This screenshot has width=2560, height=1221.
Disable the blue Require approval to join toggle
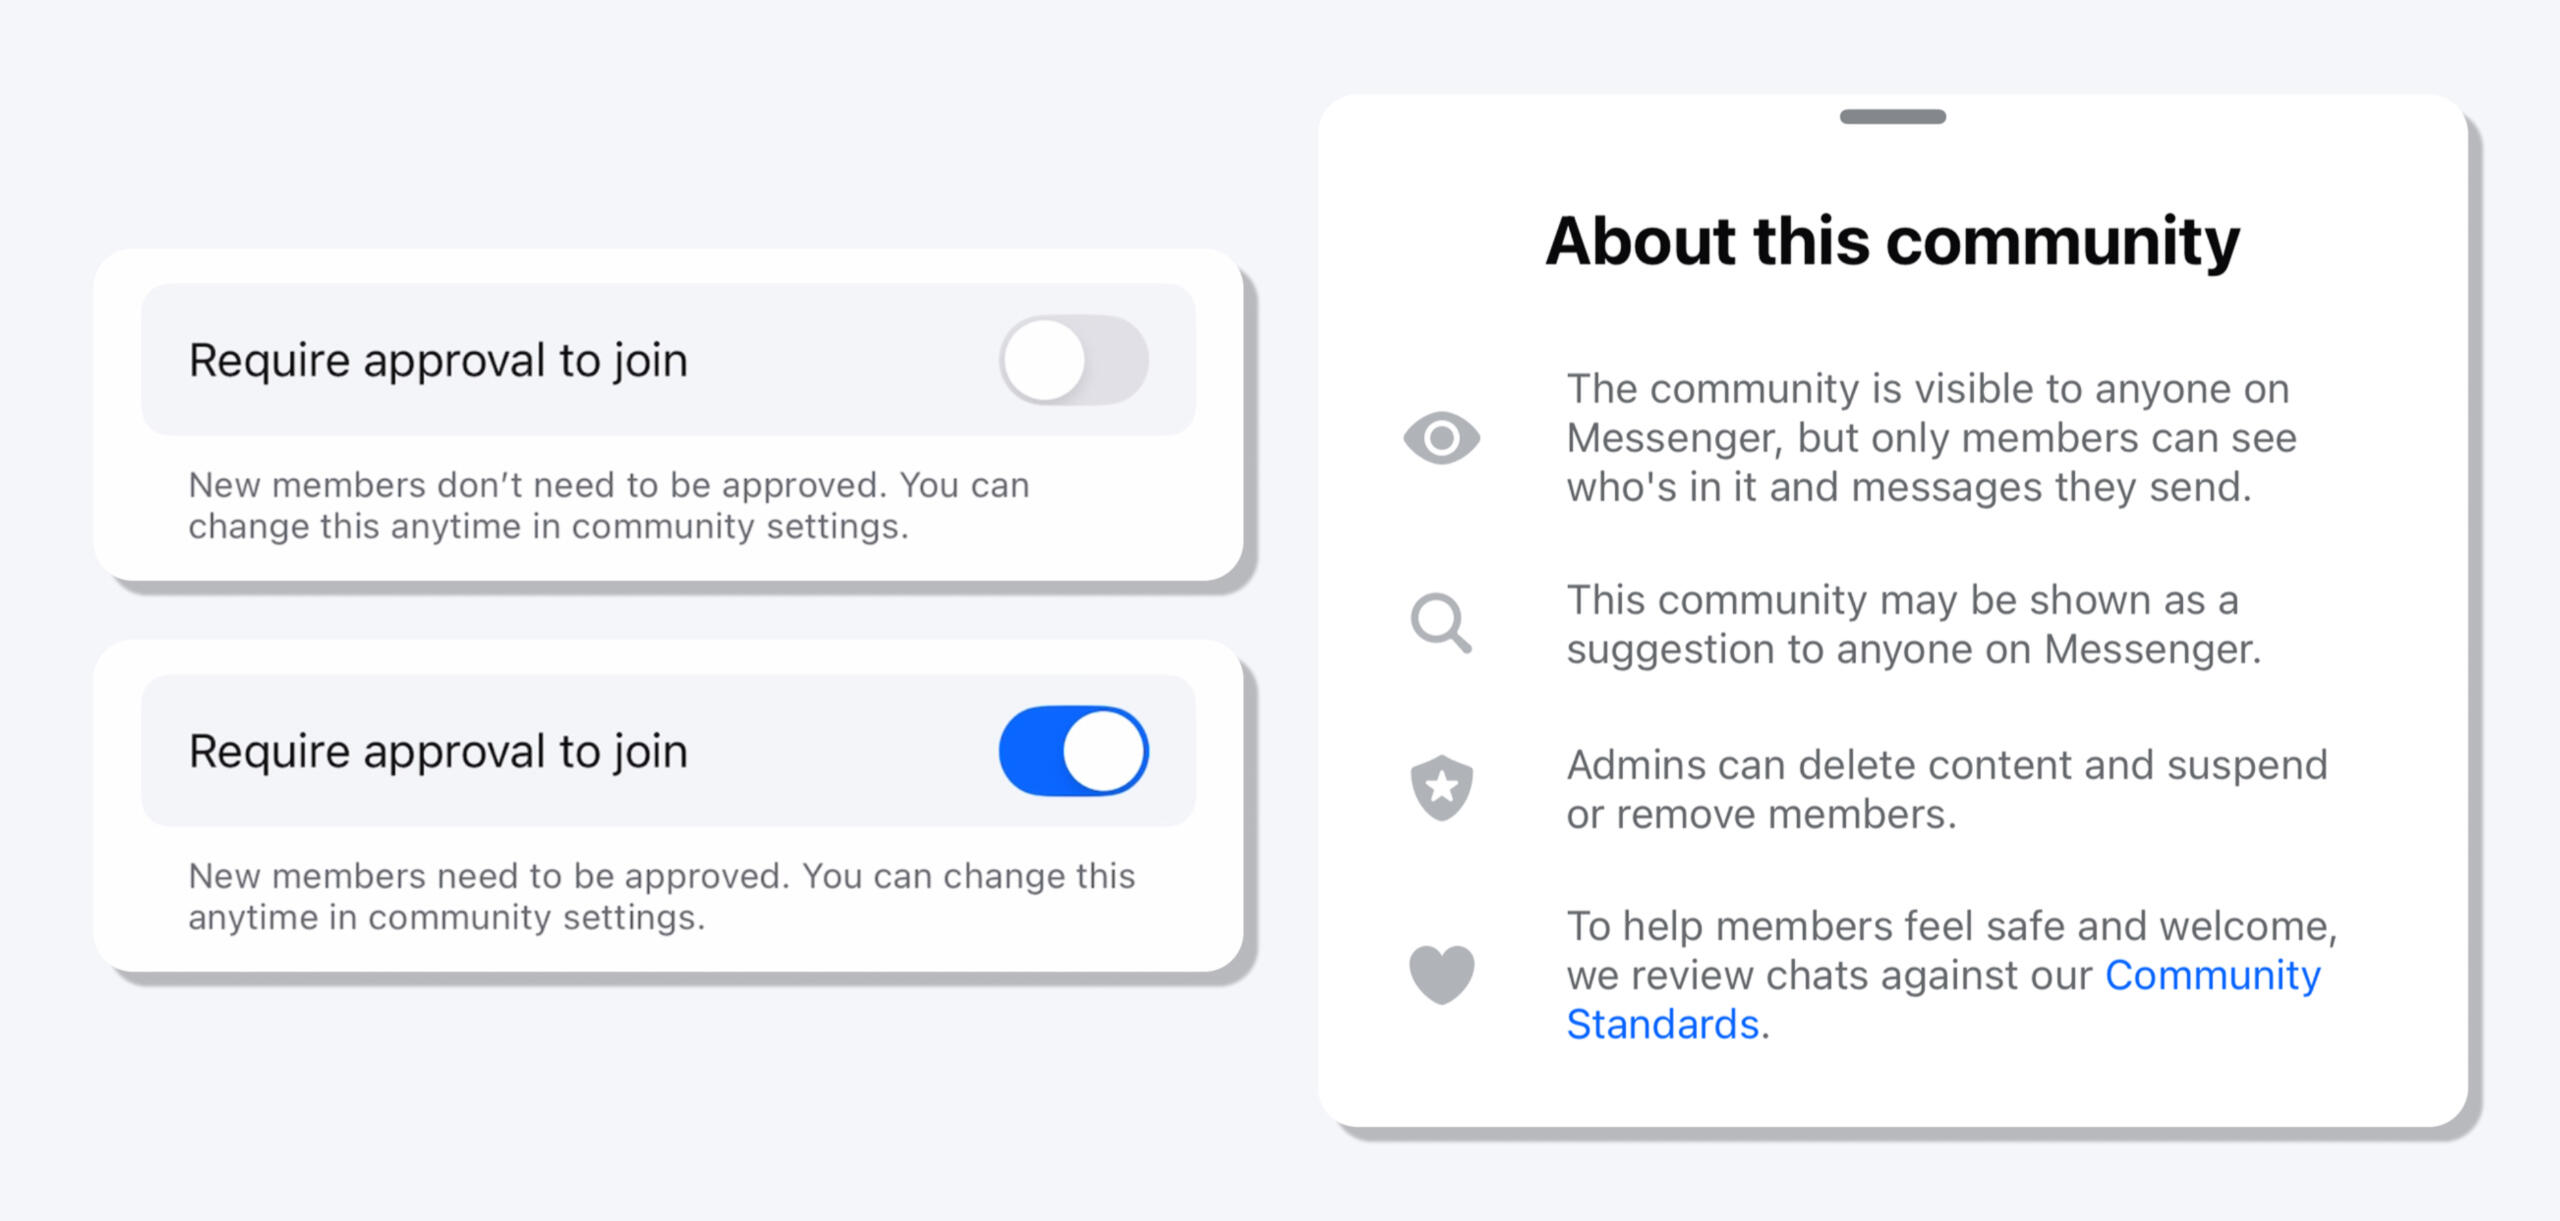[1073, 751]
